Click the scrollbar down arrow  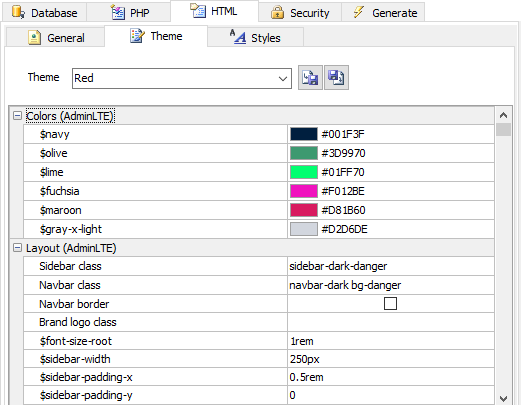(503, 398)
